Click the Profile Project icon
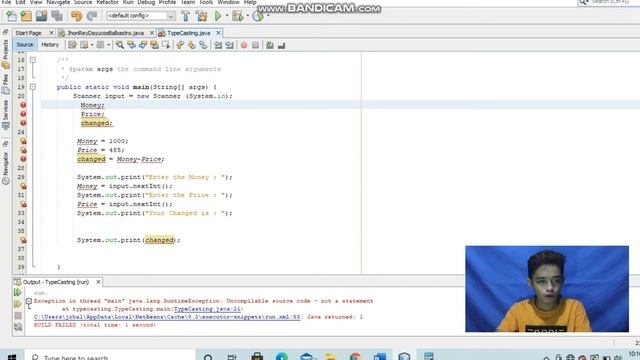Screen dimensions: 640x360 (258, 16)
